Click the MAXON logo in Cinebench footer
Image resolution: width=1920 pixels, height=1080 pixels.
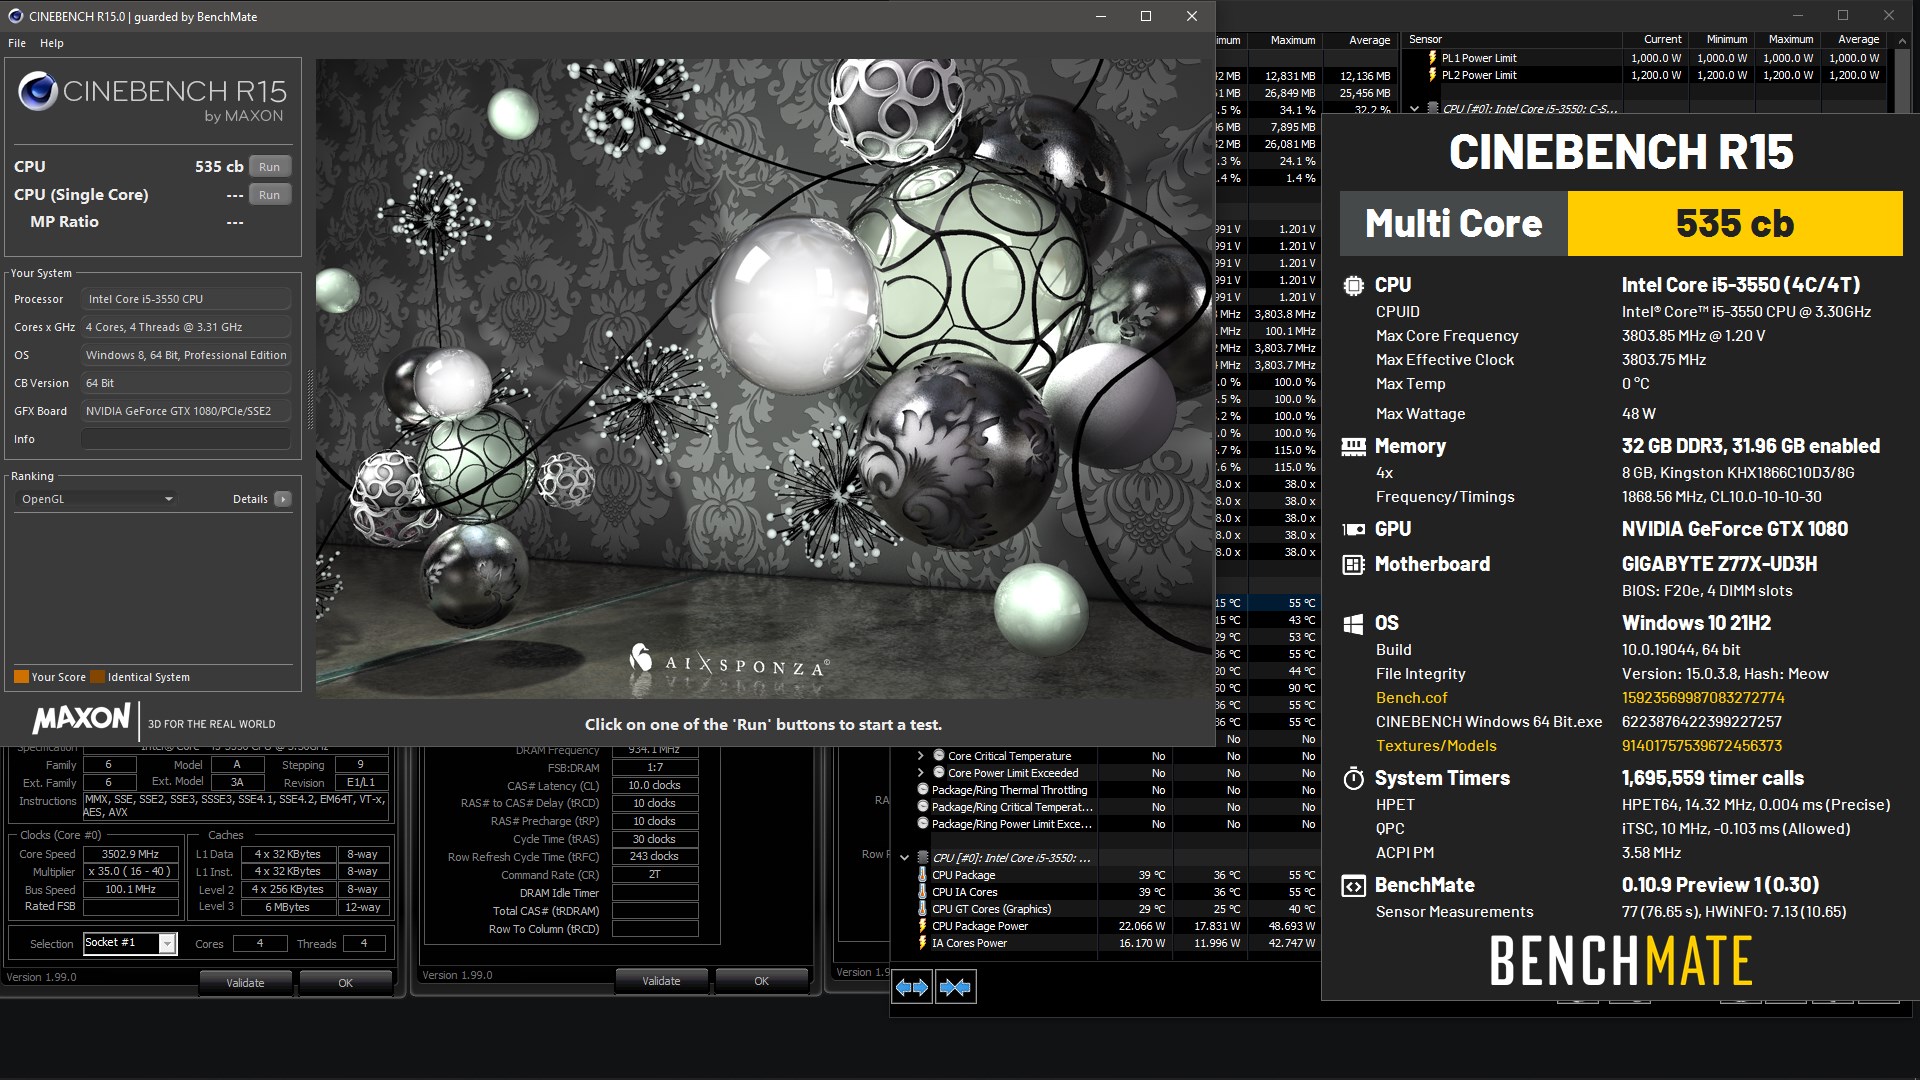(x=81, y=718)
